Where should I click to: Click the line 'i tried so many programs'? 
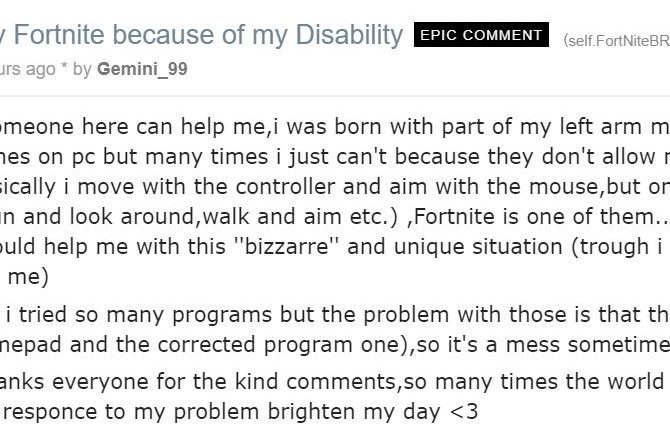(335, 315)
